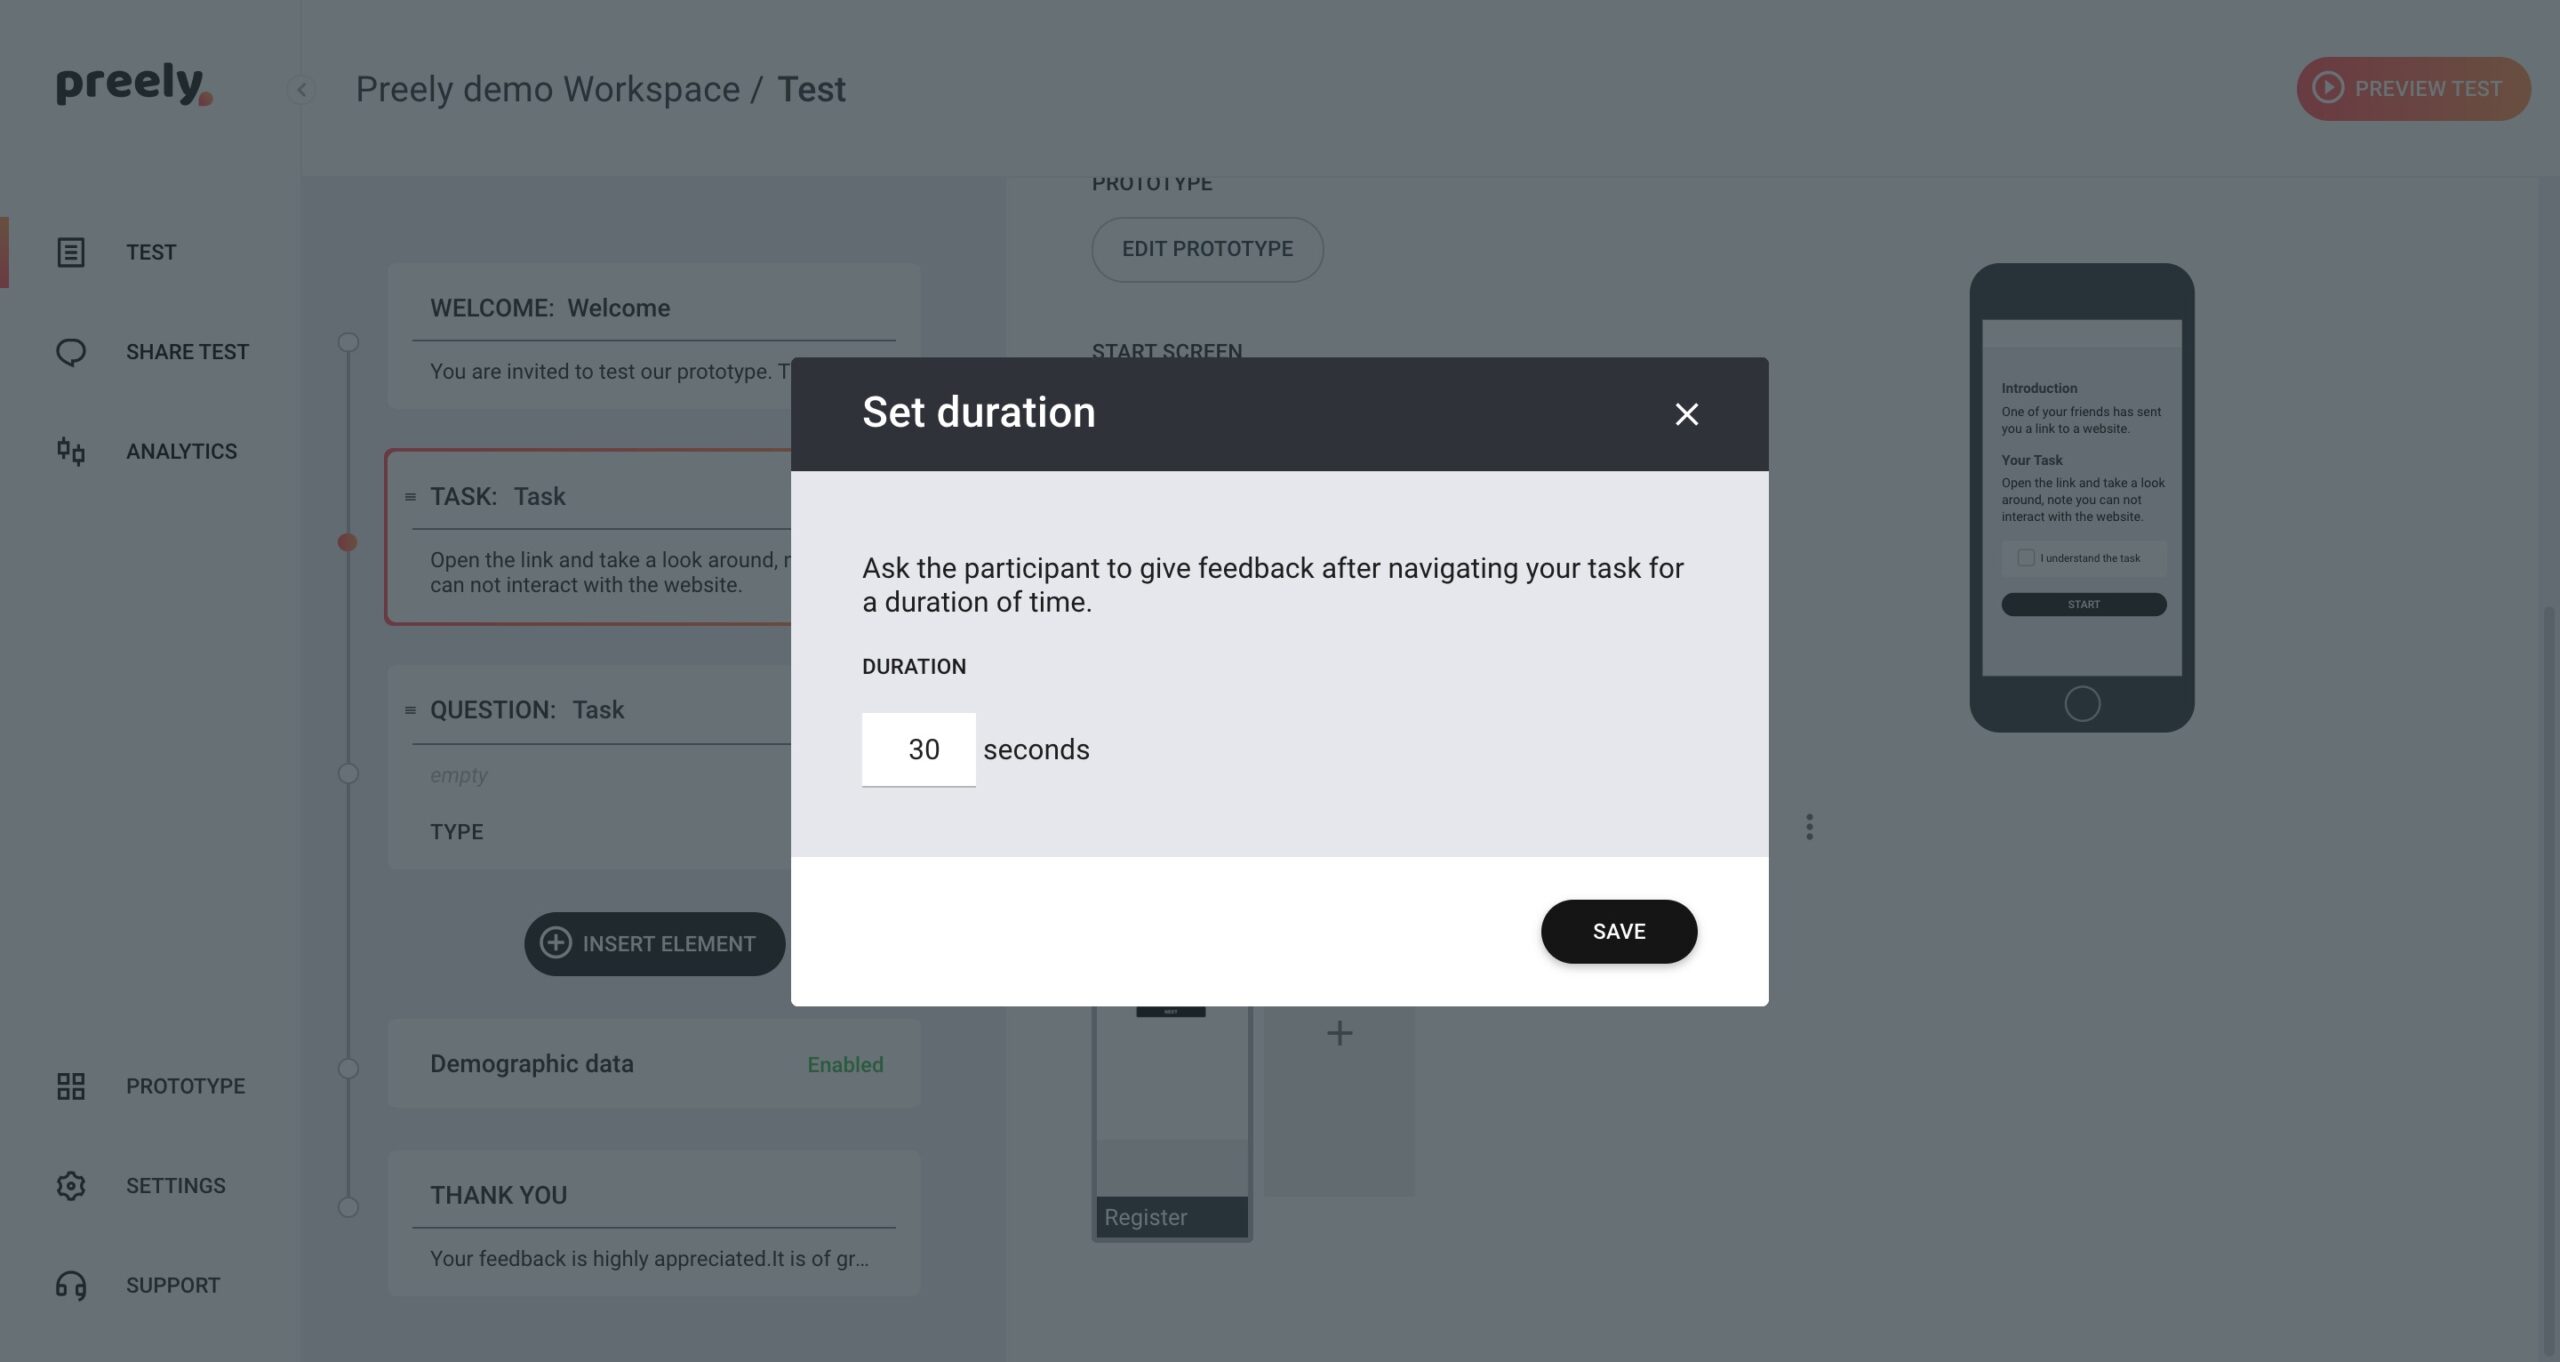Image resolution: width=2560 pixels, height=1362 pixels.
Task: Click the Edit Prototype button
Action: pyautogui.click(x=1207, y=249)
